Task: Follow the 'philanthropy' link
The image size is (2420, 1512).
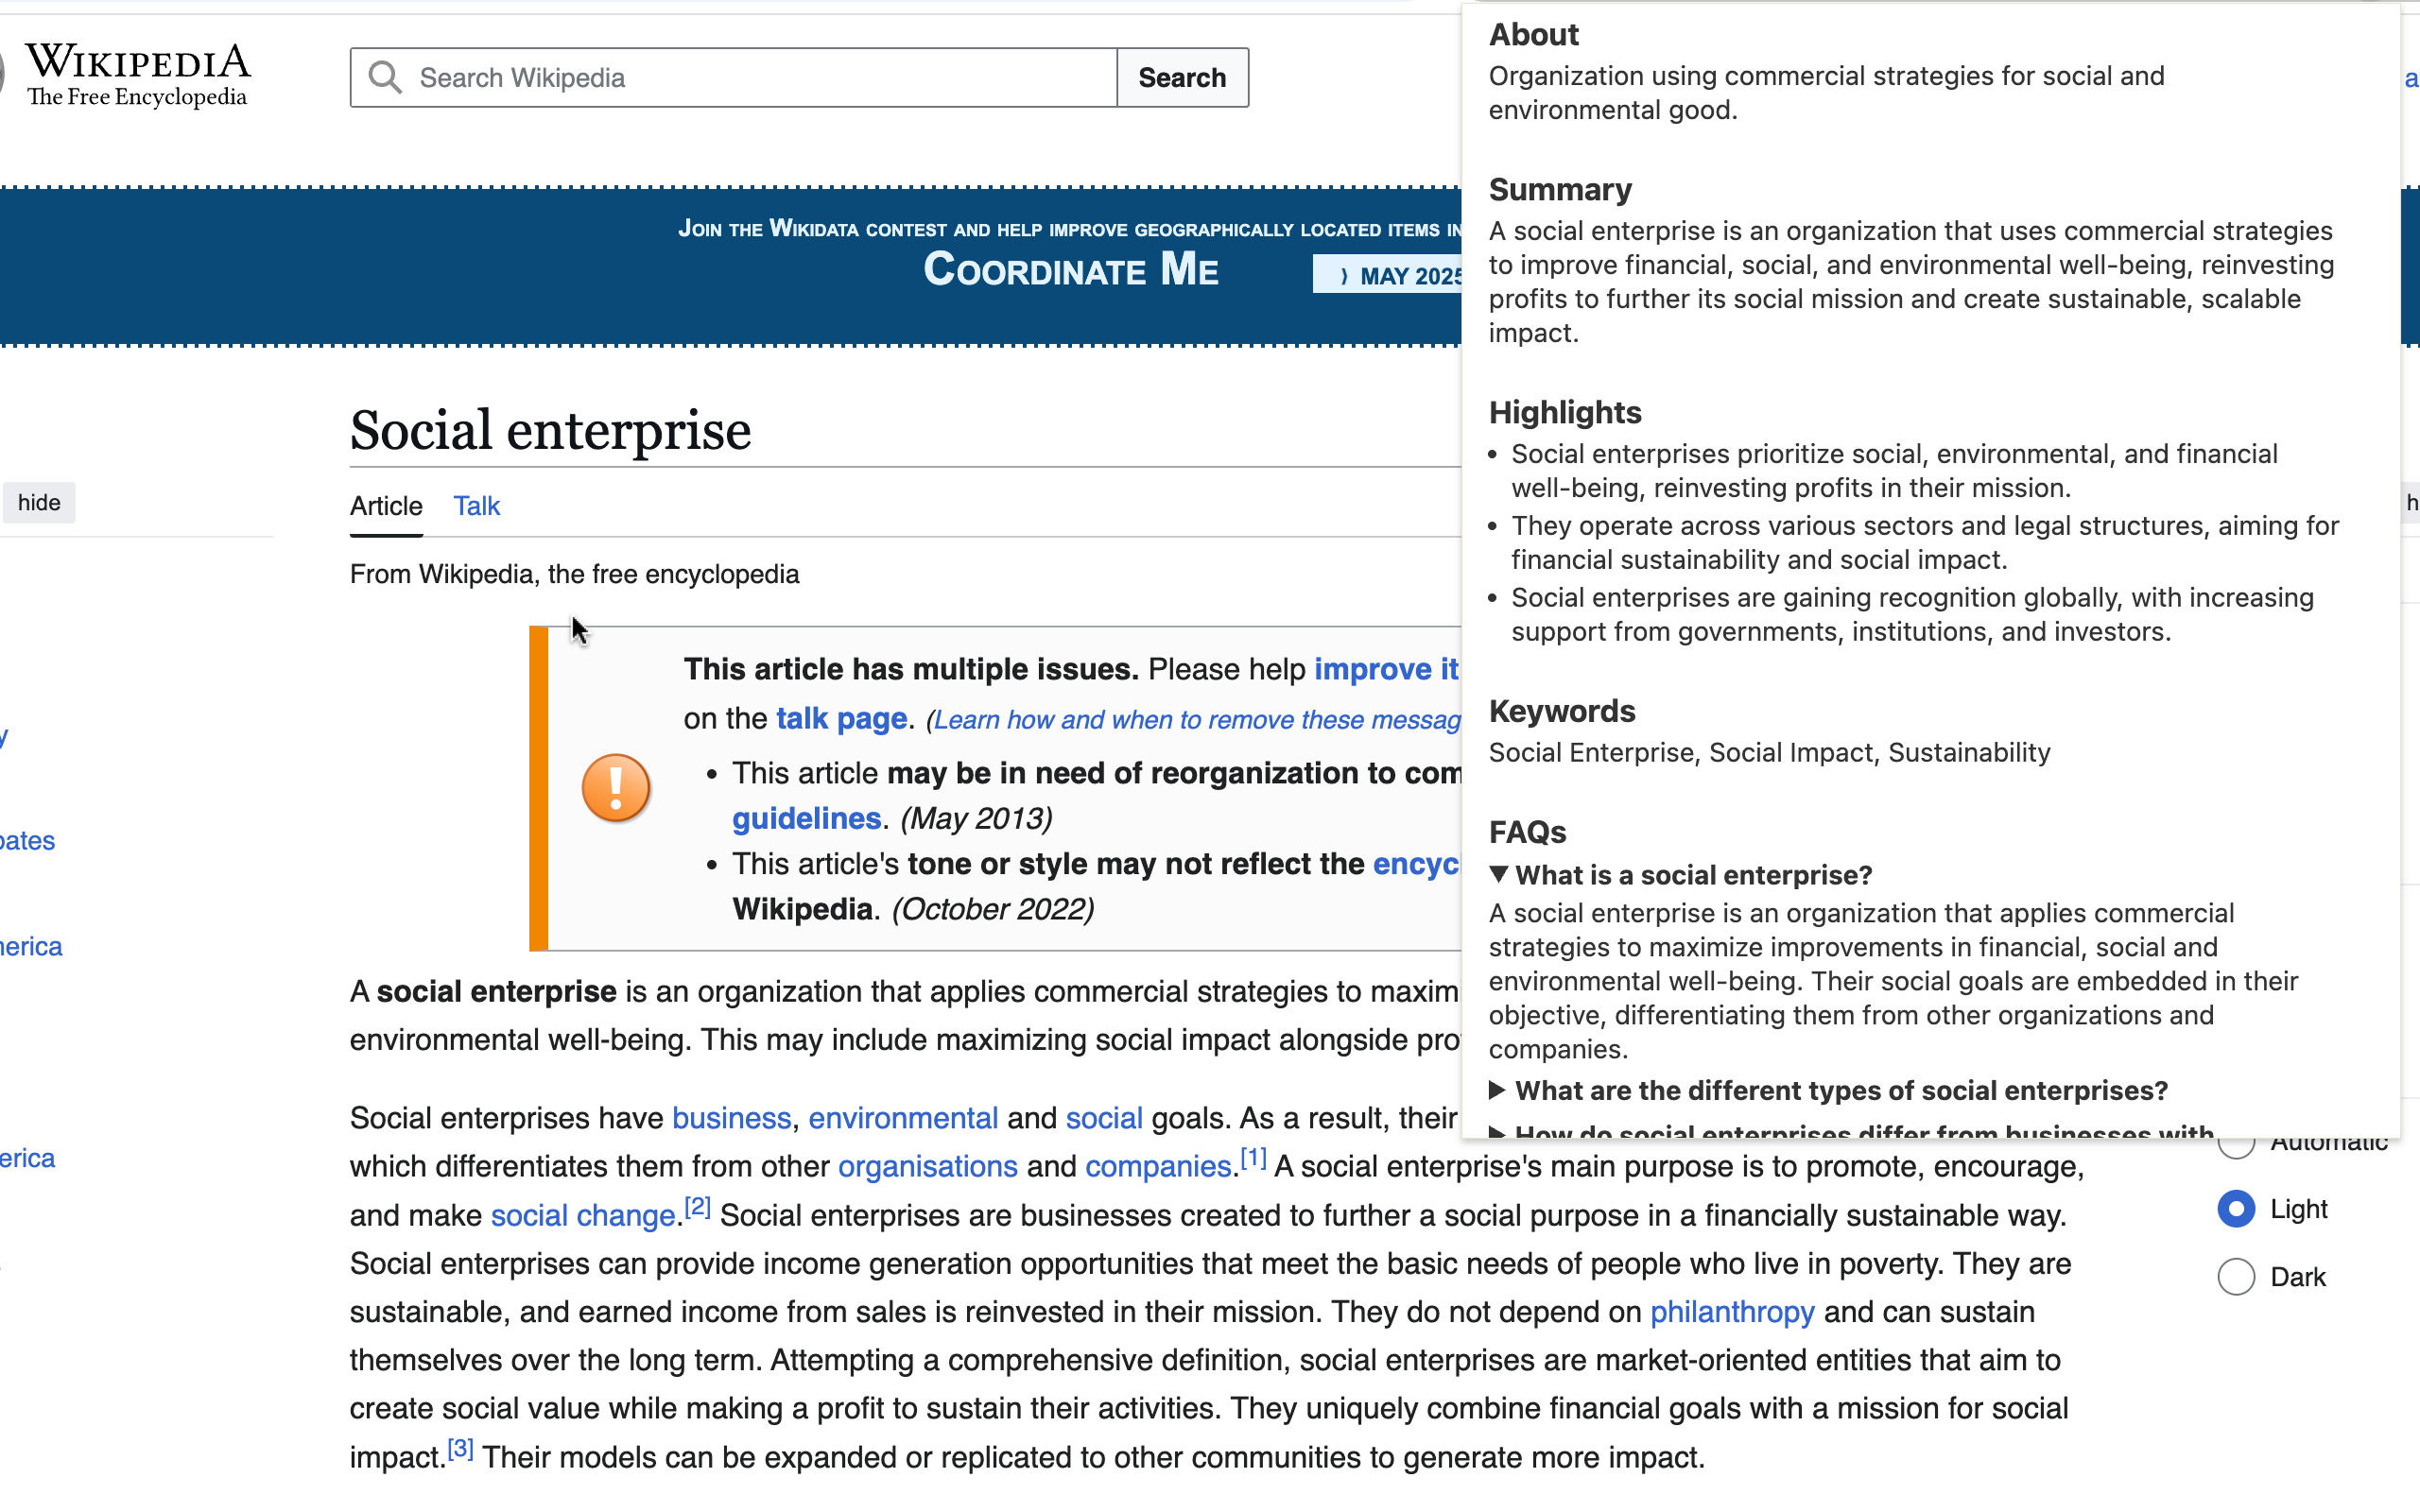Action: click(1732, 1311)
